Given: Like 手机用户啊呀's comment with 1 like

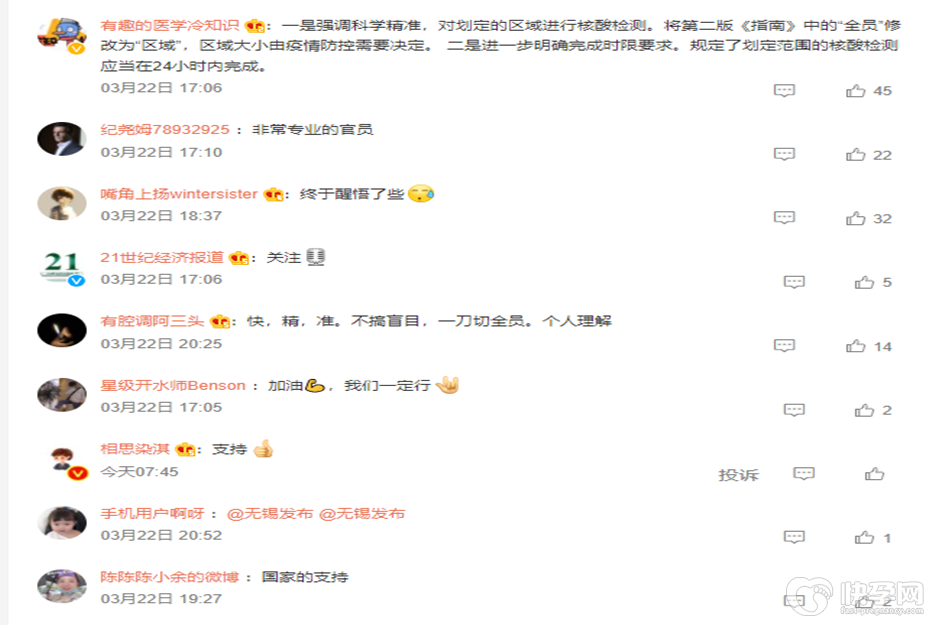Looking at the screenshot, I should pyautogui.click(x=864, y=538).
